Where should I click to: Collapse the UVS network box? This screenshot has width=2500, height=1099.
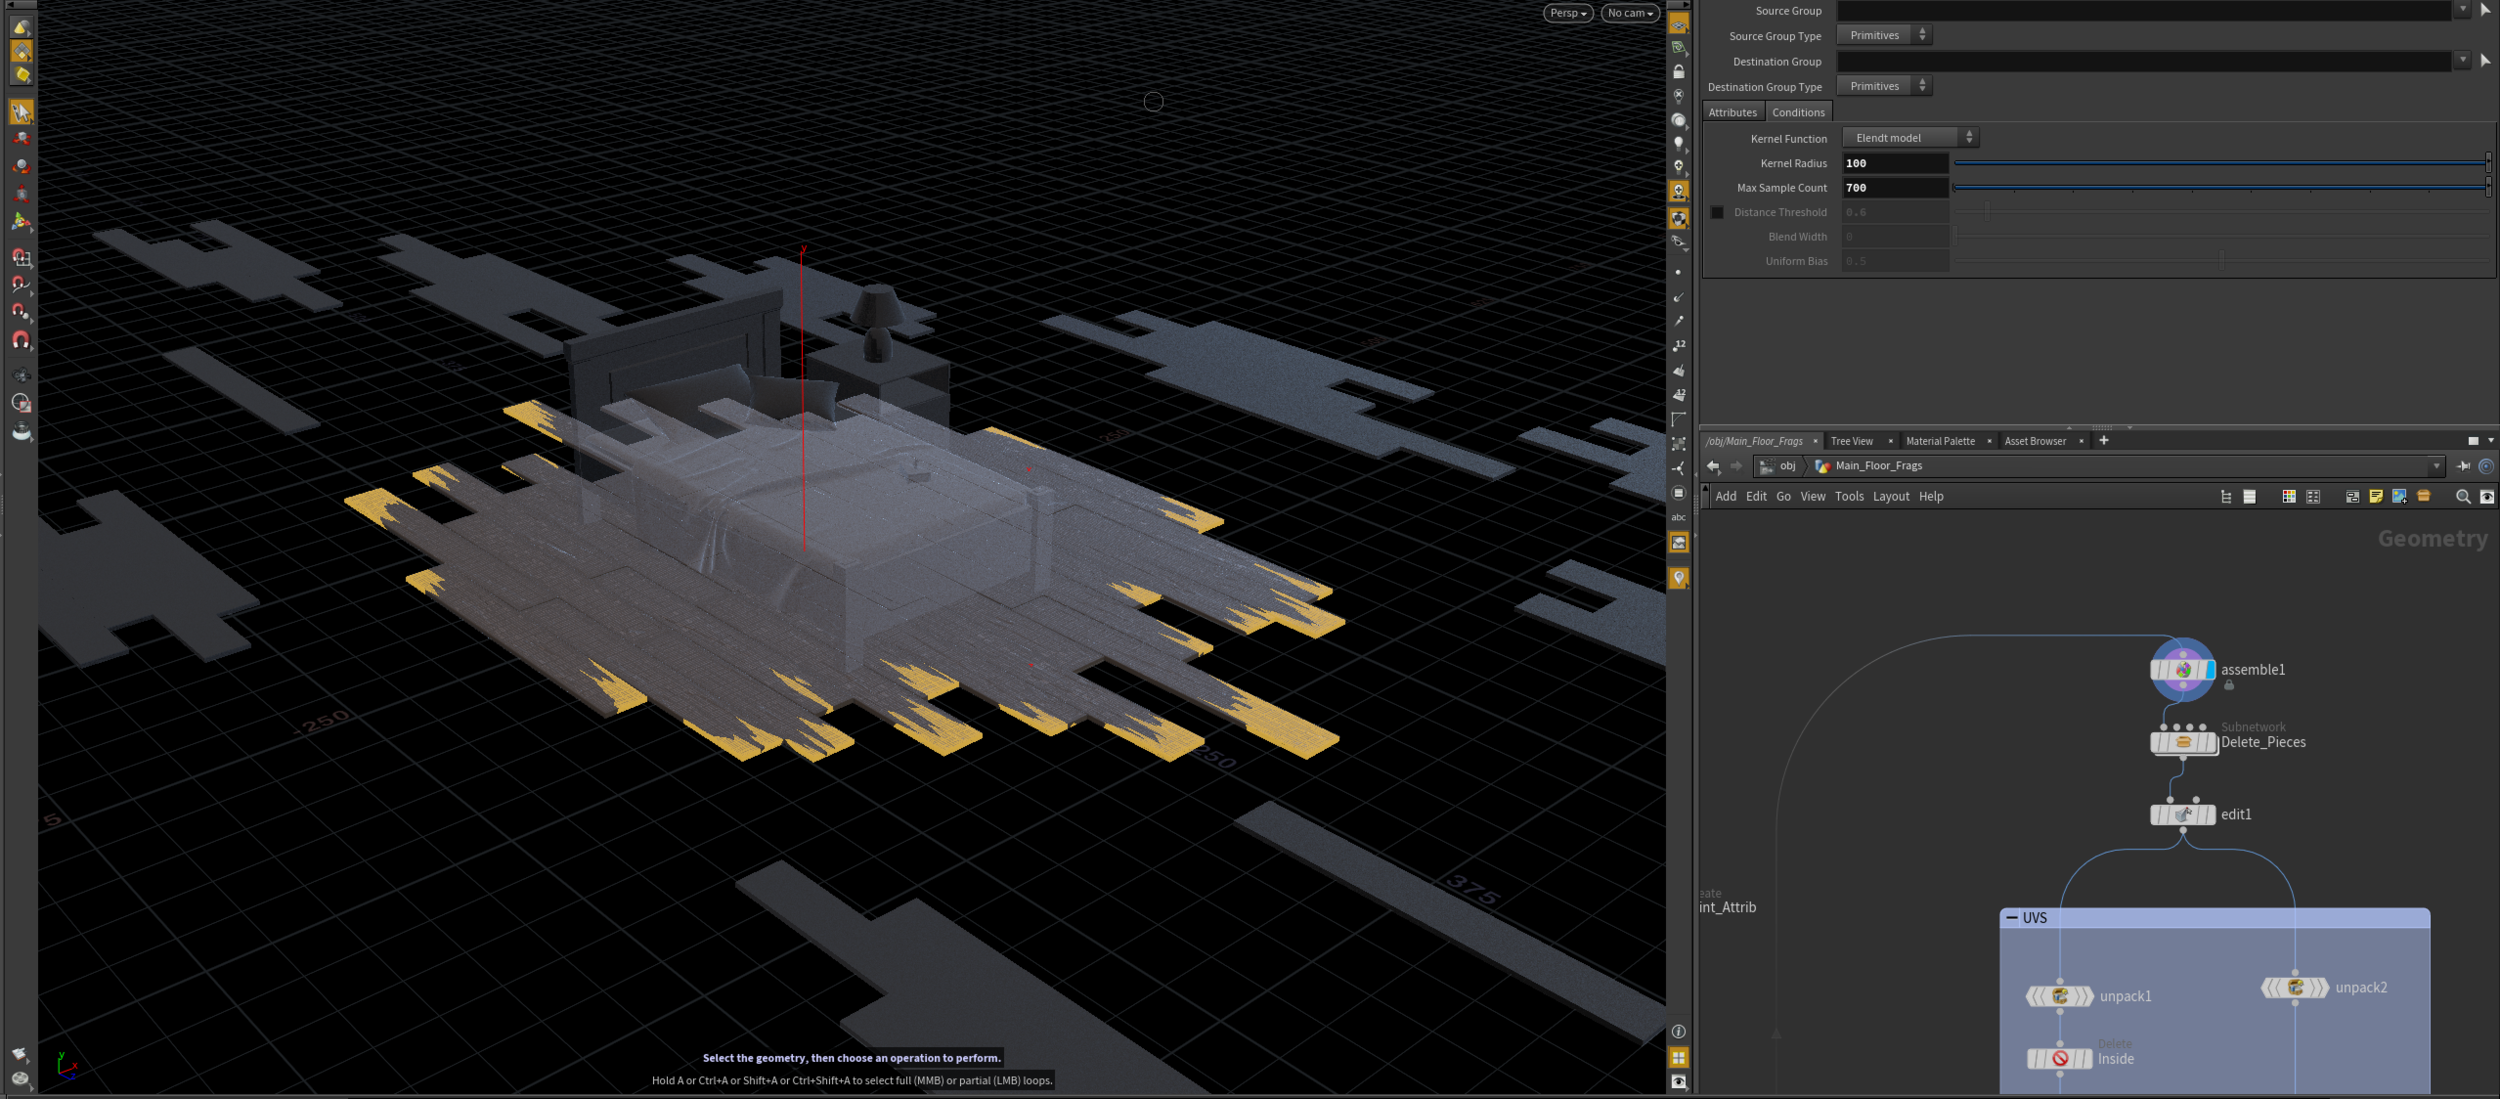(2012, 918)
